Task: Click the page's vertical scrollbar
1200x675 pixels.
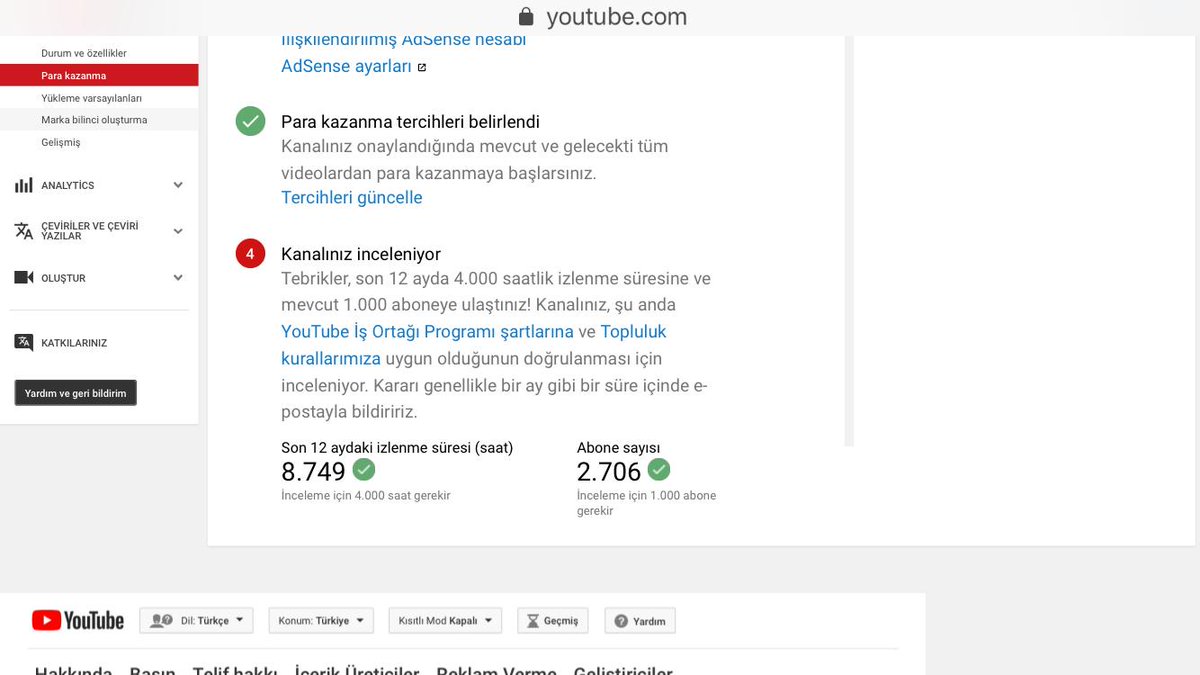Action: click(x=849, y=240)
